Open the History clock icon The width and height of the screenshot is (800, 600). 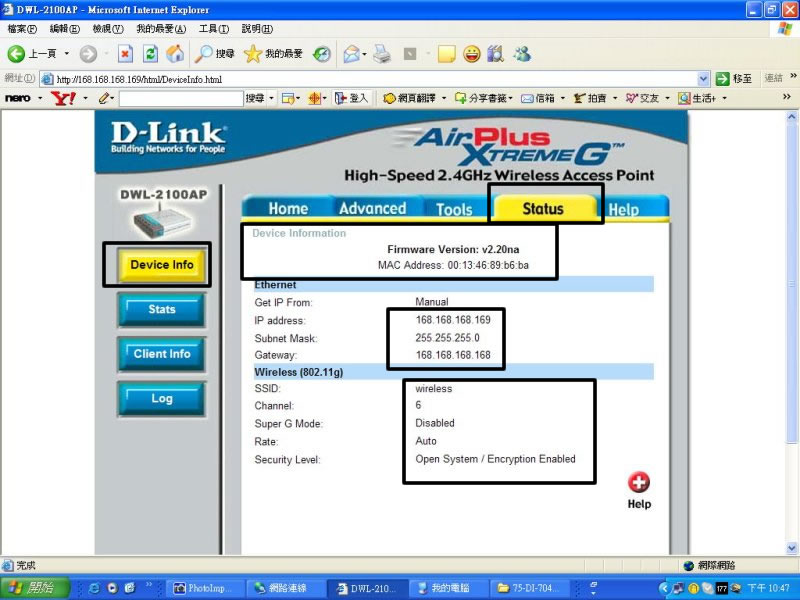coord(322,54)
